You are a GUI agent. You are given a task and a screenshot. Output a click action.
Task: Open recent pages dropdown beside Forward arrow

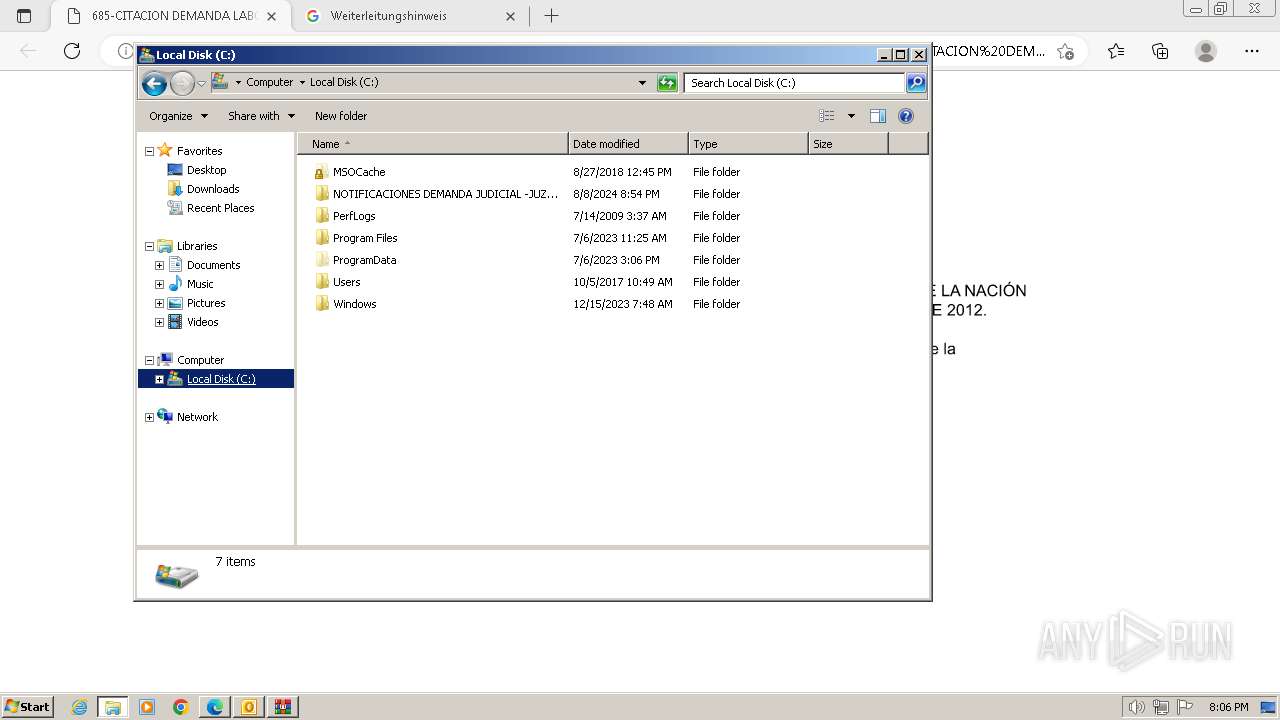pos(201,83)
